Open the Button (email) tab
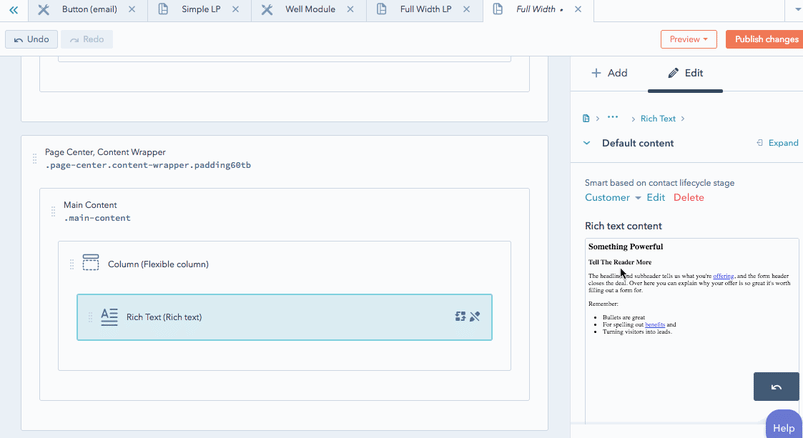This screenshot has width=803, height=438. pyautogui.click(x=89, y=9)
